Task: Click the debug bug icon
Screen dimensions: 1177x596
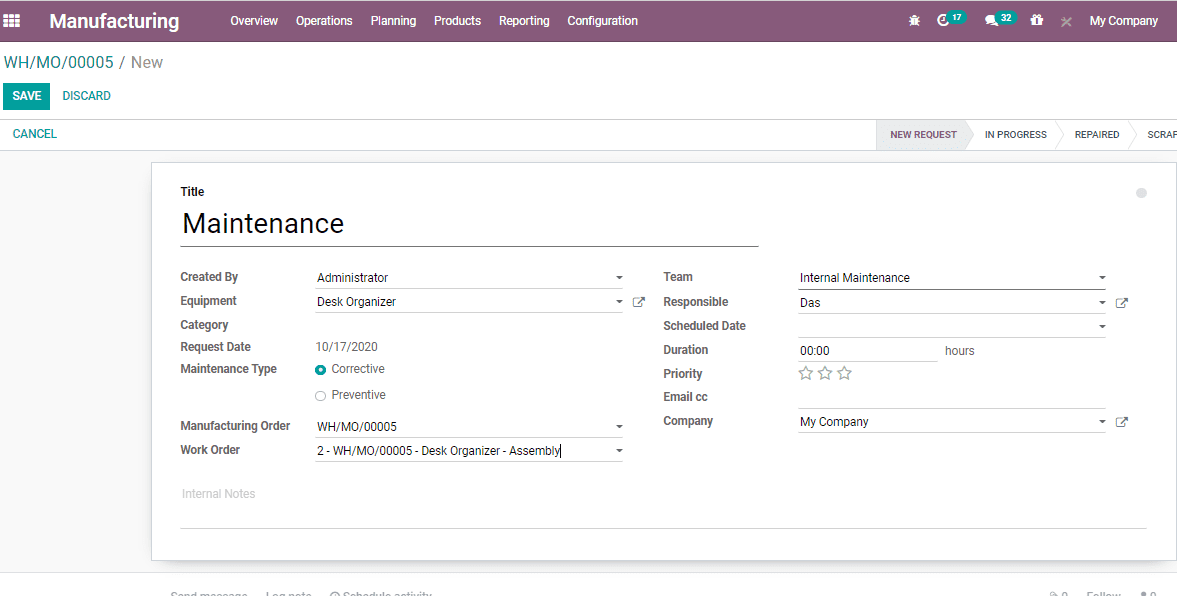Action: click(914, 20)
